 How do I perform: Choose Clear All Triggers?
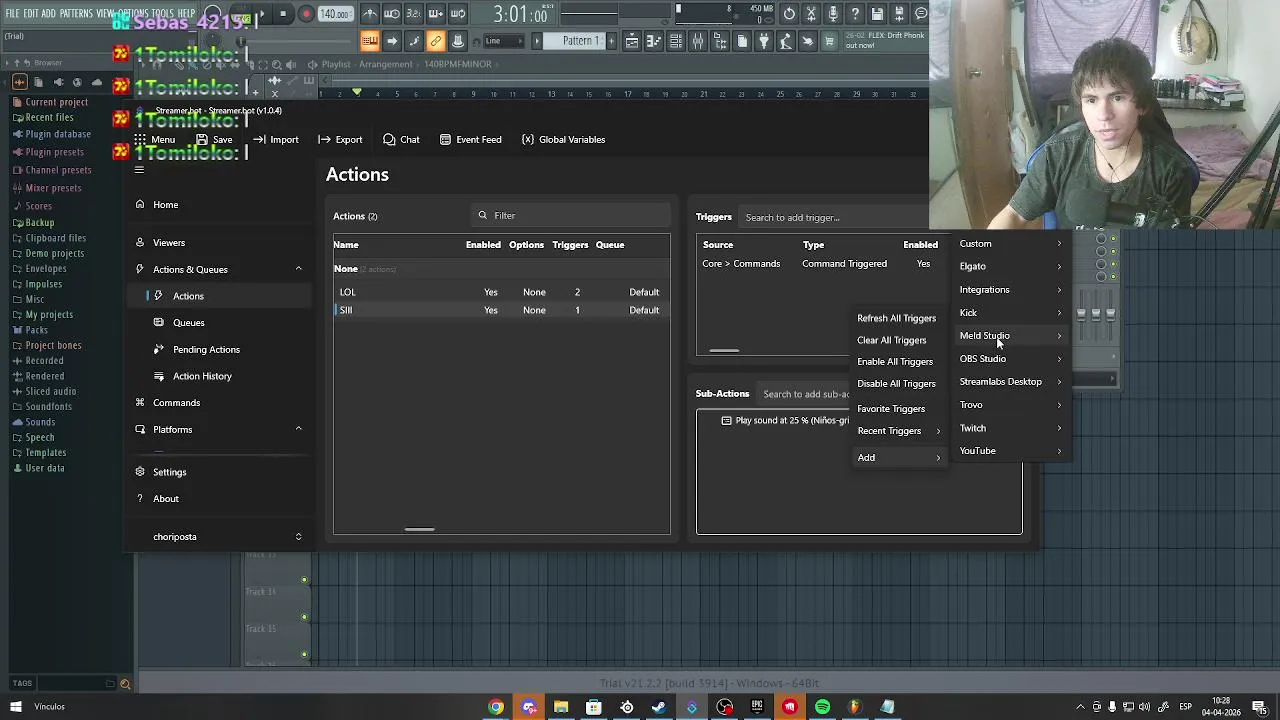(897, 340)
